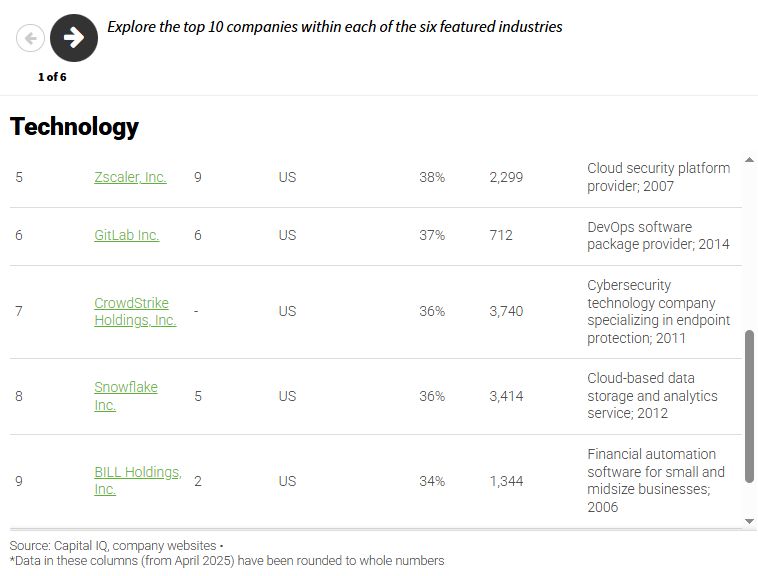Click the Technology heading
The width and height of the screenshot is (758, 576).
click(74, 127)
